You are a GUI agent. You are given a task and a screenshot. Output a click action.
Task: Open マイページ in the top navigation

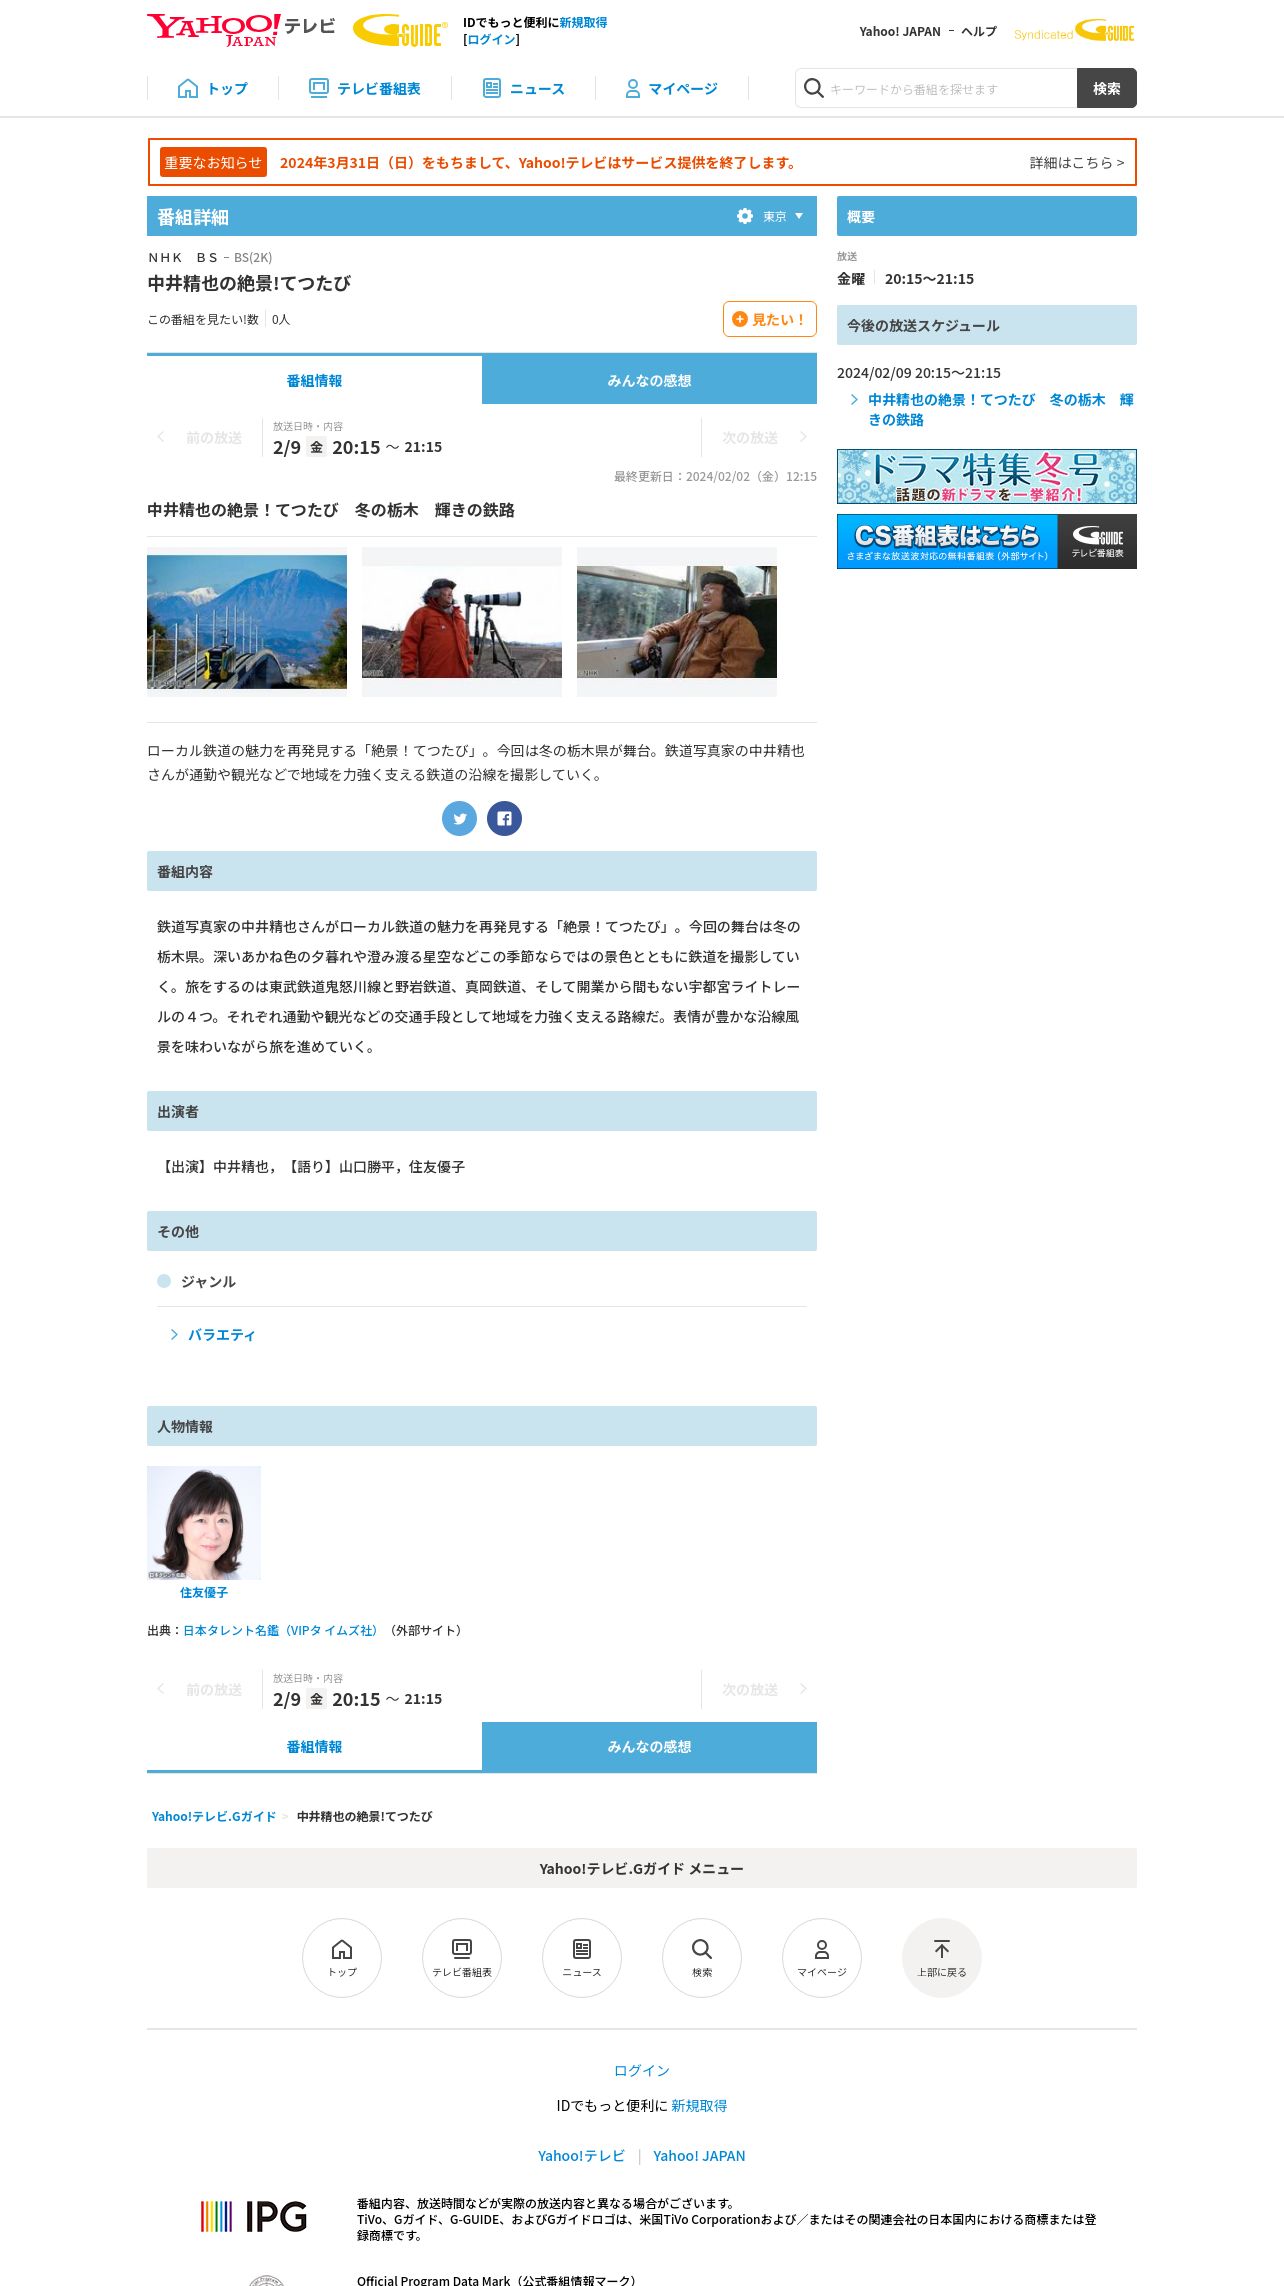click(671, 89)
